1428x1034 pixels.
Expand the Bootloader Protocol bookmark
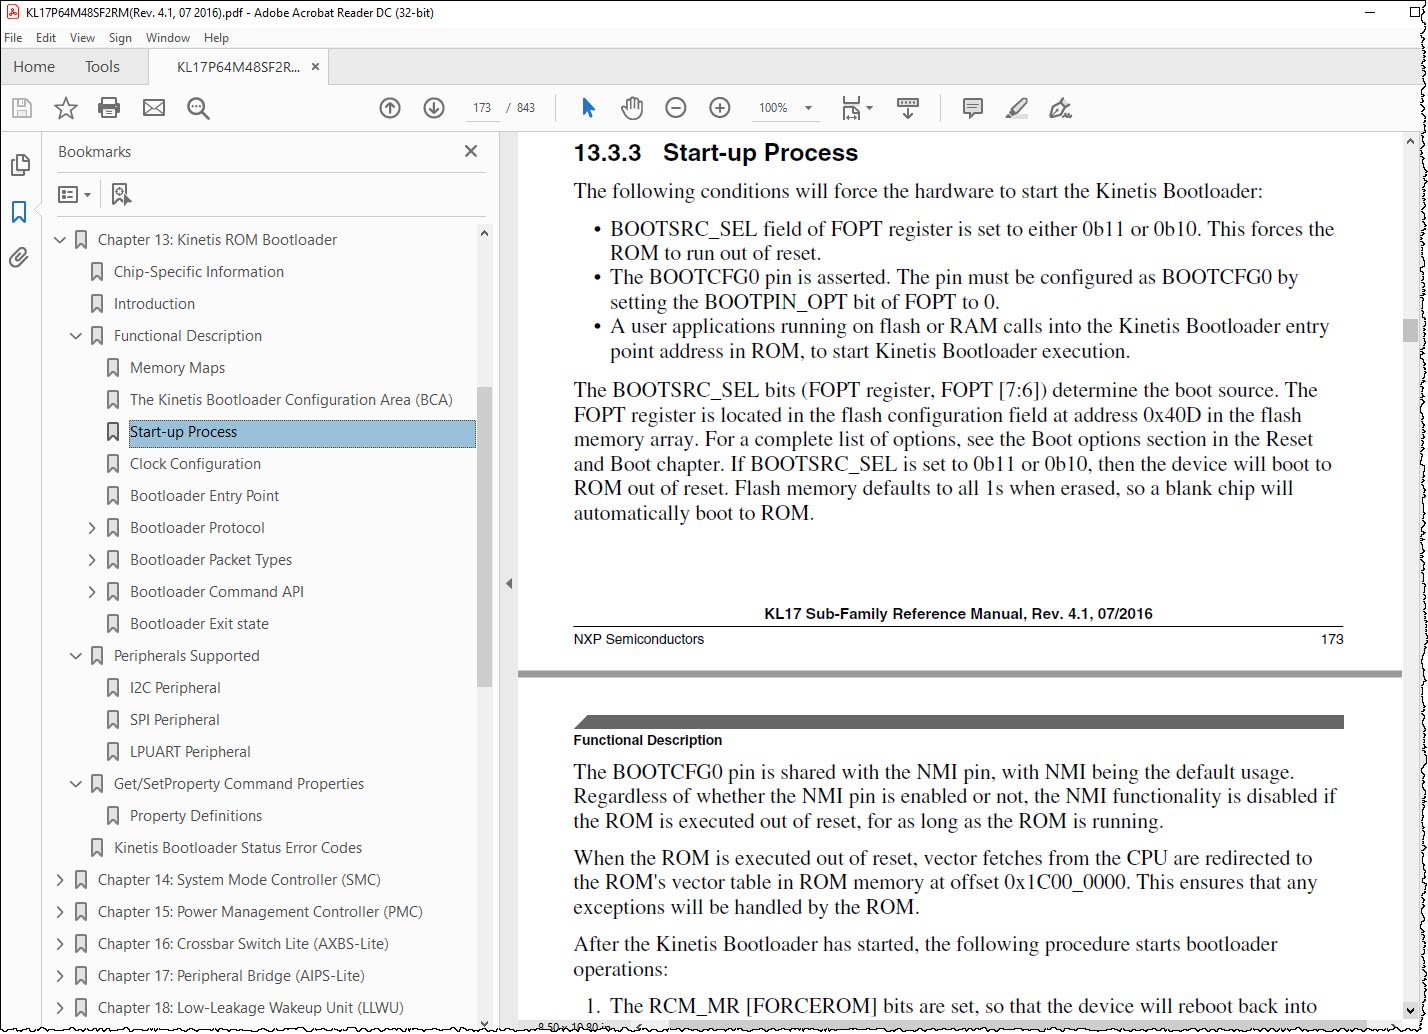[x=92, y=528]
